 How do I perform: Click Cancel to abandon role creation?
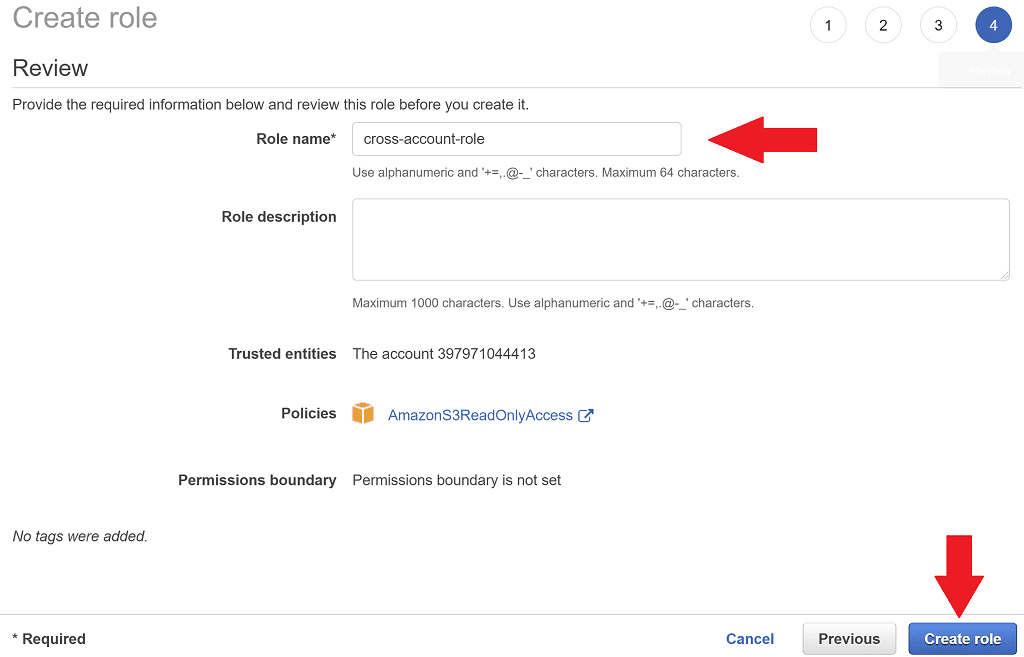tap(750, 638)
